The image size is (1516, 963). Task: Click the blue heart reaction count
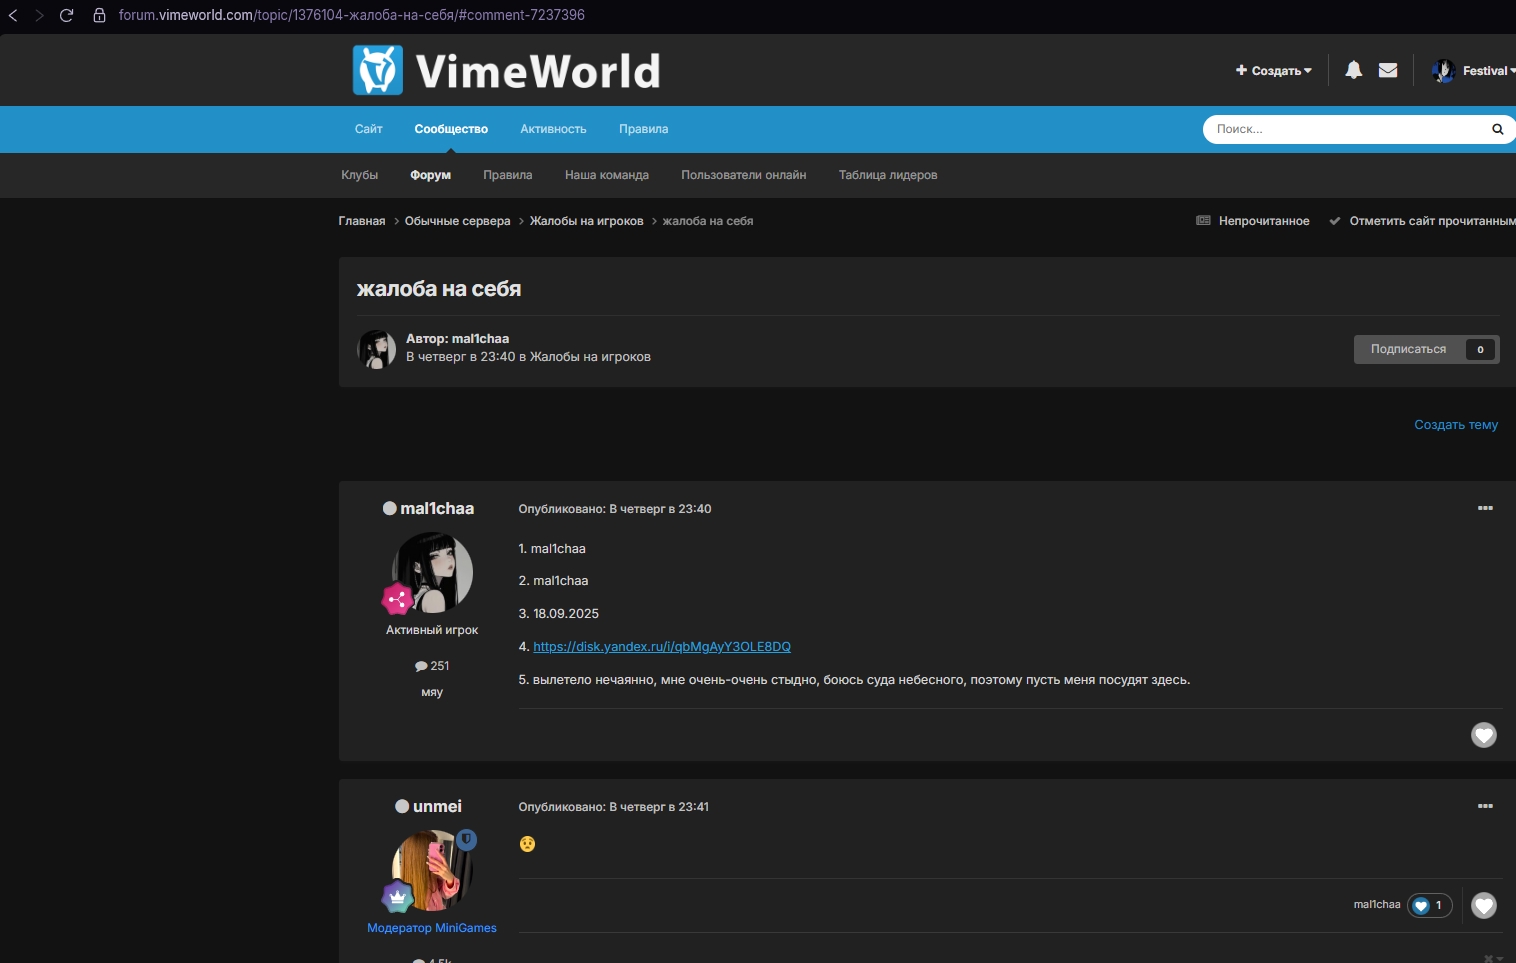[x=1429, y=905]
